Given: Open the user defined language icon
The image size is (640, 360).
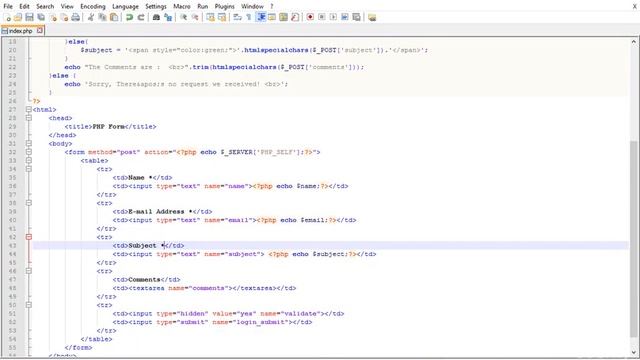Looking at the screenshot, I should click(x=272, y=17).
